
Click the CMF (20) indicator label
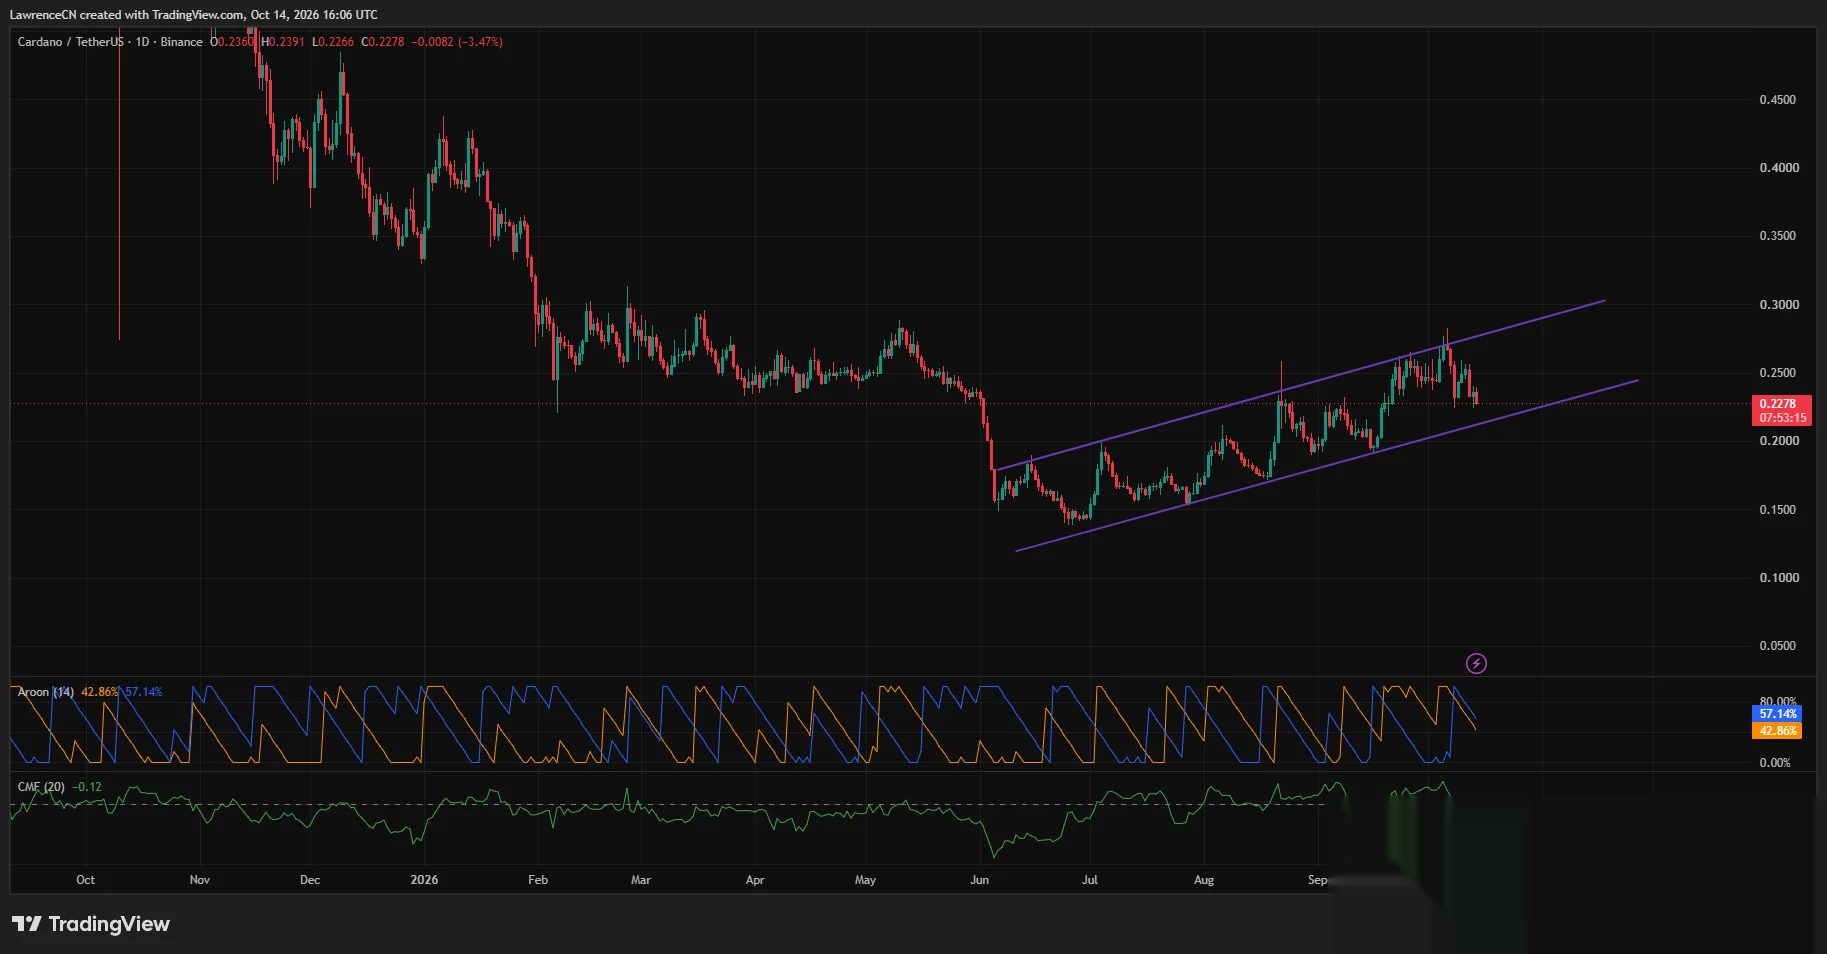click(x=41, y=787)
